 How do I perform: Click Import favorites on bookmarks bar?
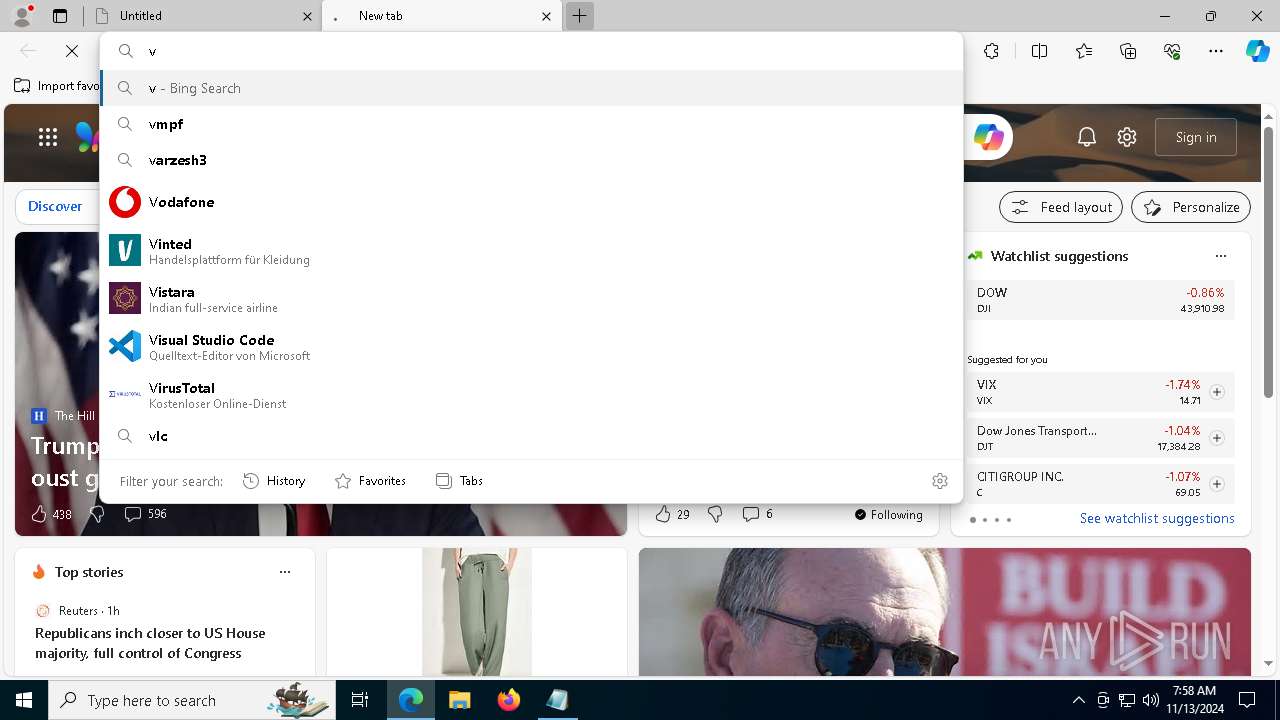point(57,86)
